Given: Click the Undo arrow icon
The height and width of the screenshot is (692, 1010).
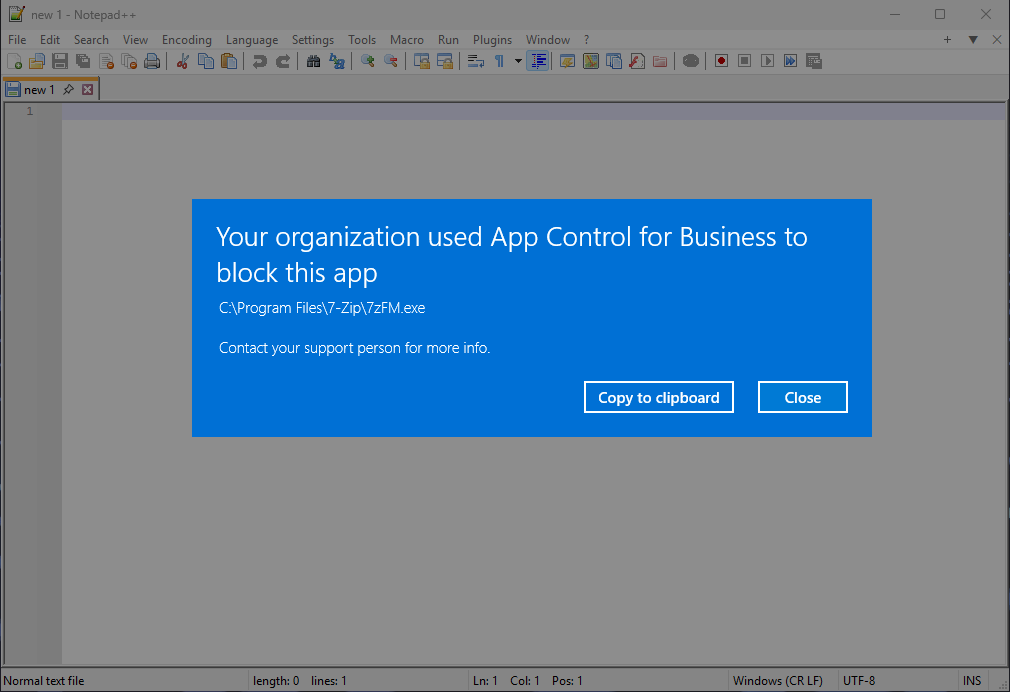Looking at the screenshot, I should (259, 61).
